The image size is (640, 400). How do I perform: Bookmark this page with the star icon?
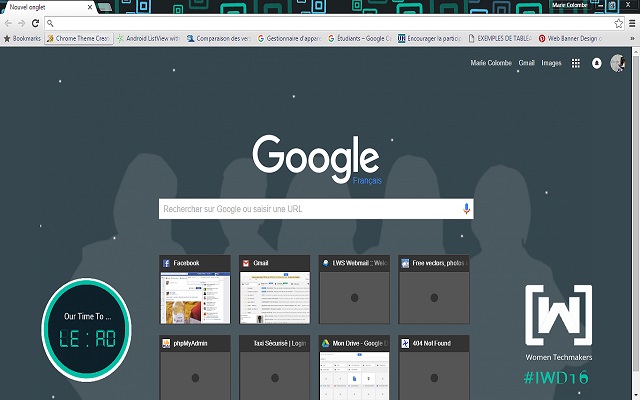(x=618, y=23)
